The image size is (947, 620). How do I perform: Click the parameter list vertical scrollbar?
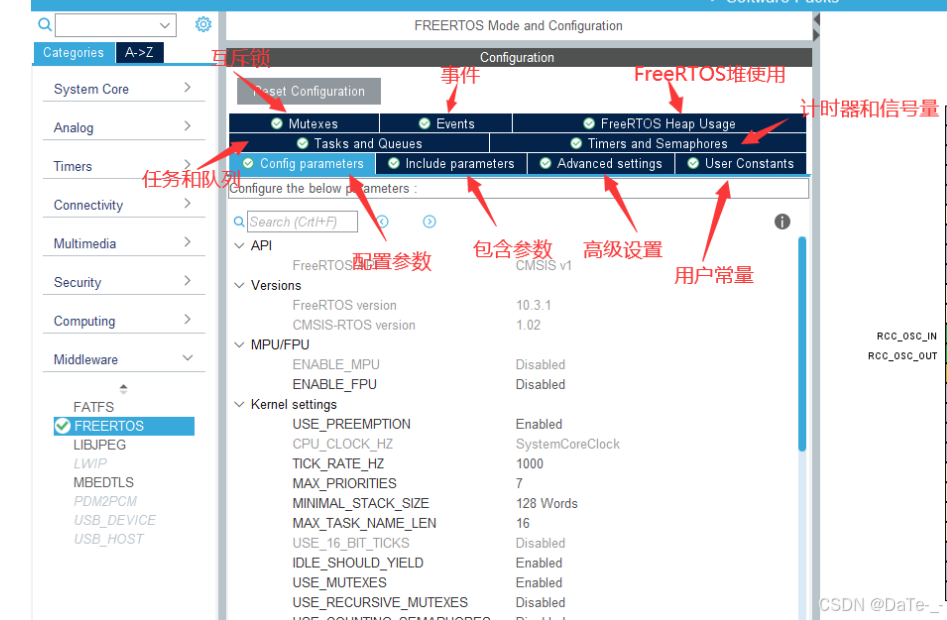click(x=802, y=344)
